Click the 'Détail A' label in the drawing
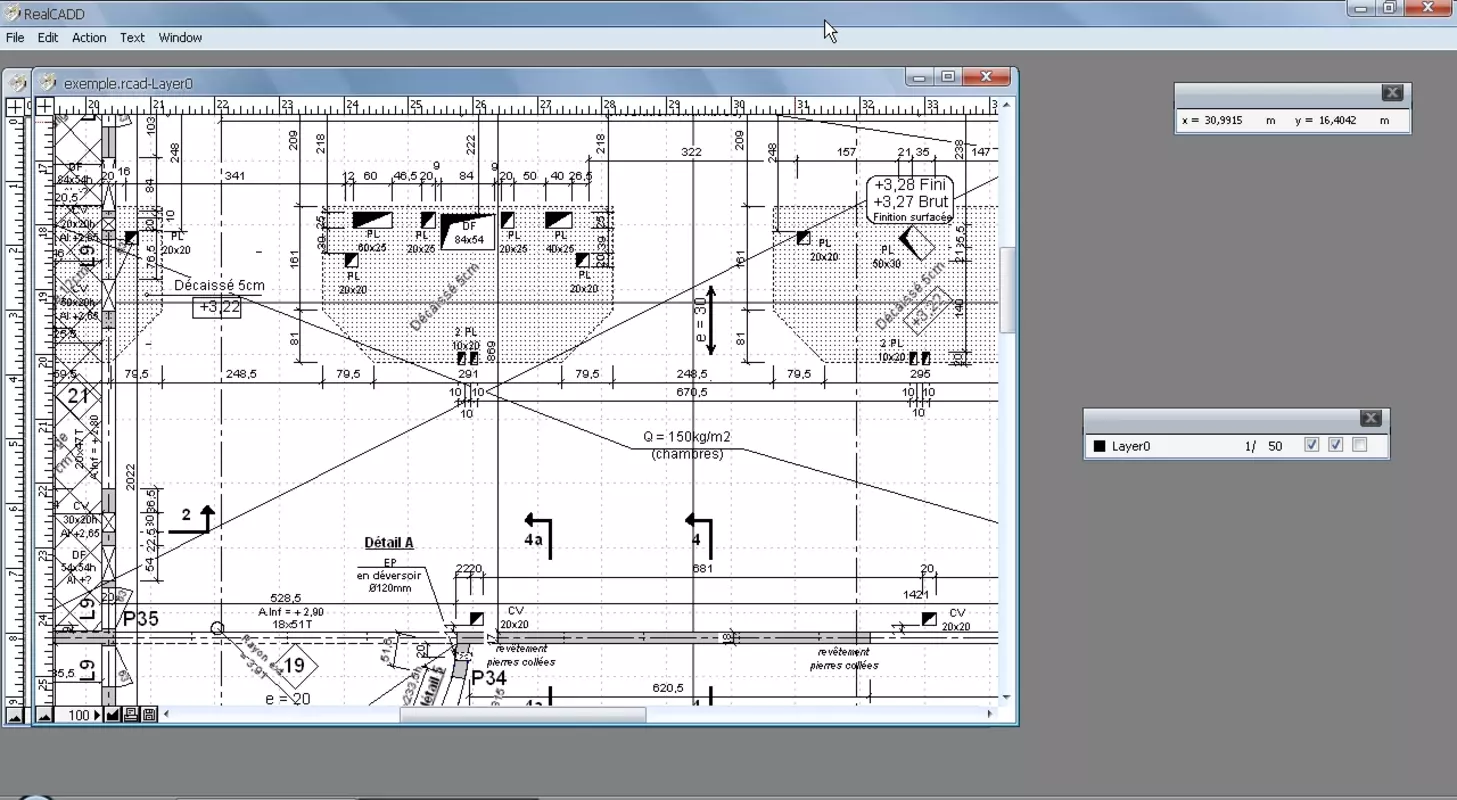 (x=389, y=543)
